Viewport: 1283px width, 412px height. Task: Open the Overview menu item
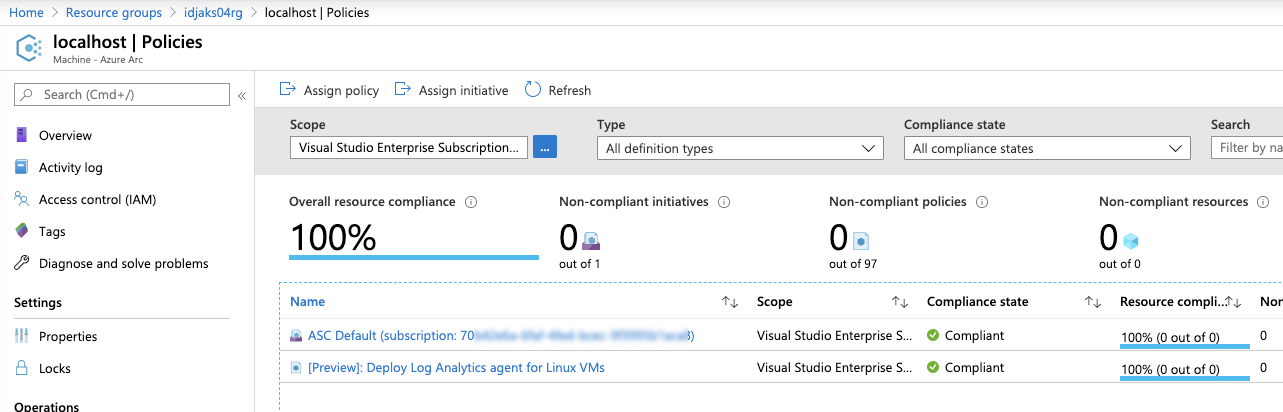click(65, 135)
